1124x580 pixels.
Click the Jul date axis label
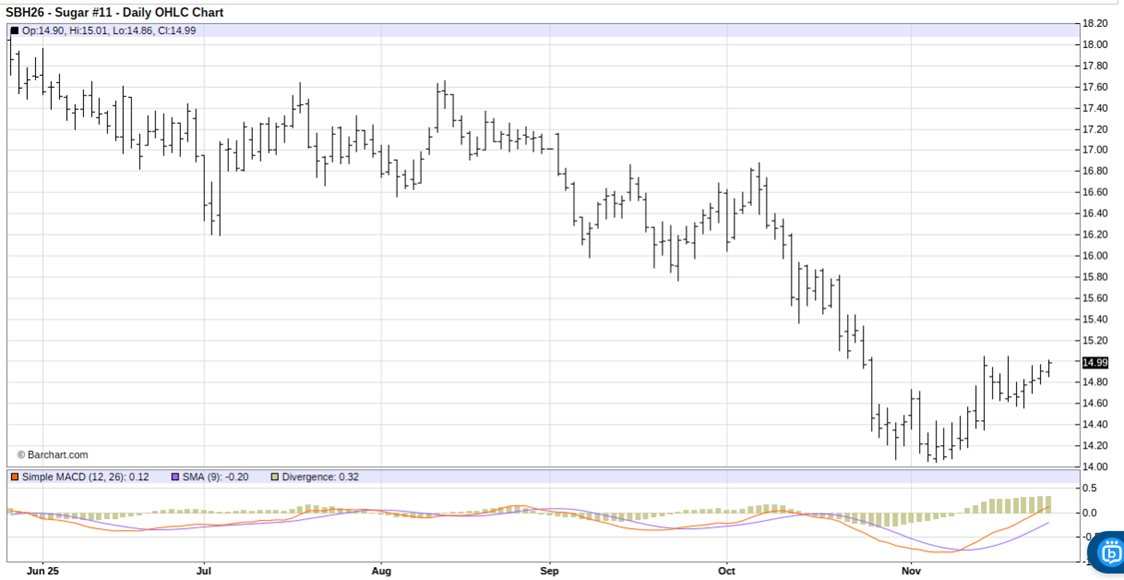pos(204,573)
